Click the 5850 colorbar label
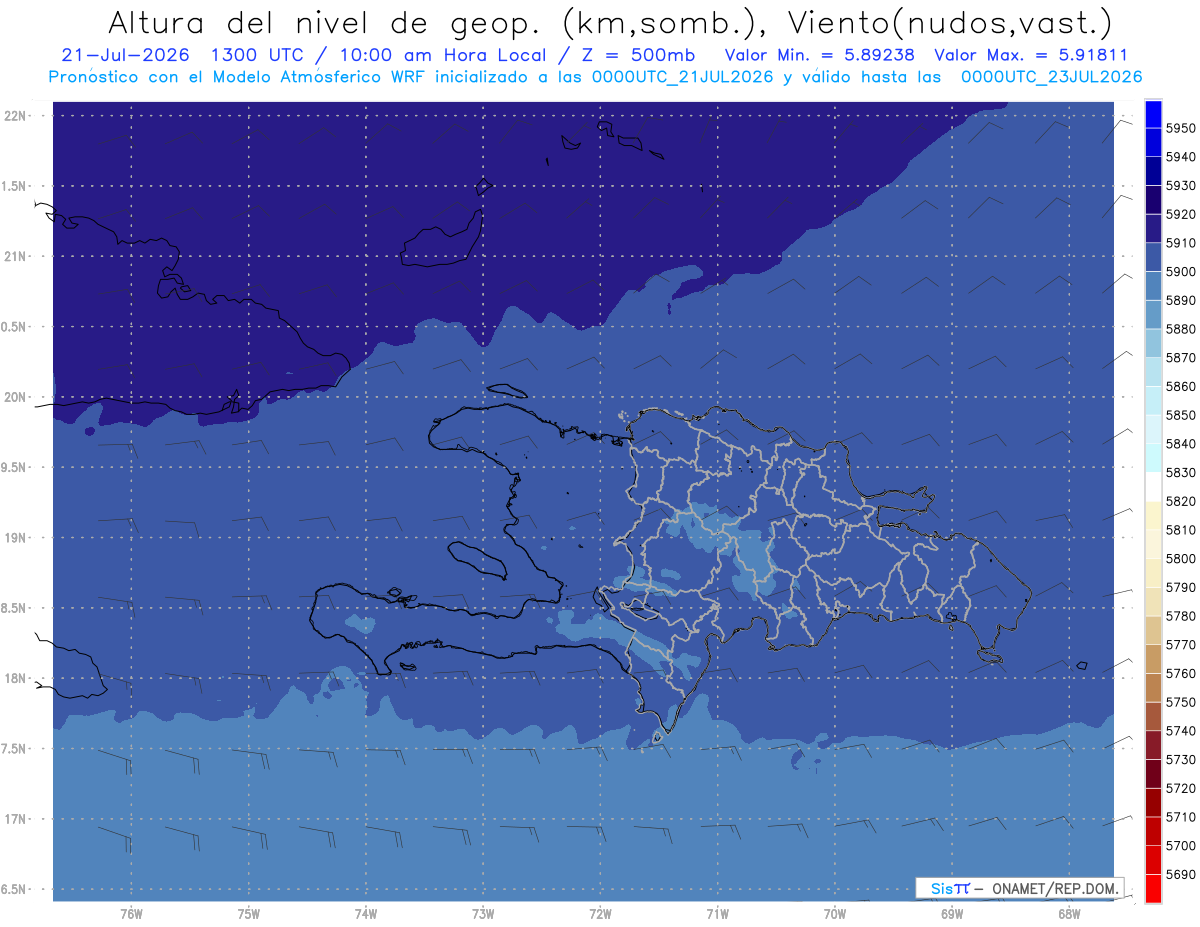This screenshot has height=927, width=1200. pyautogui.click(x=1181, y=415)
